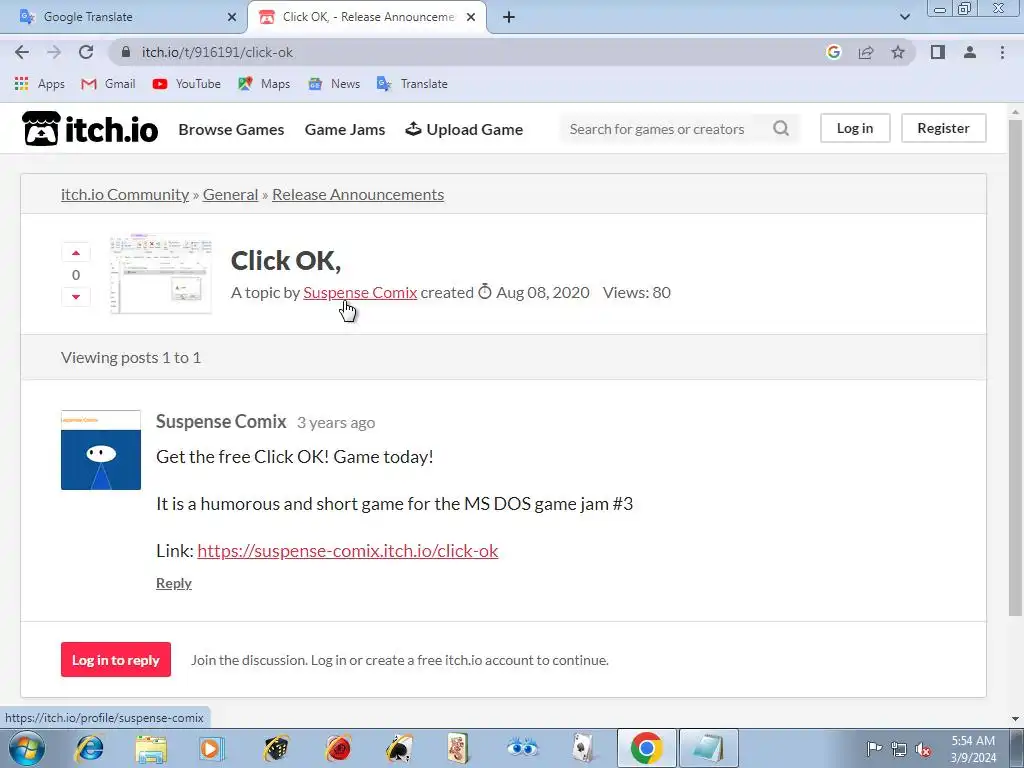Open Chrome's three-dot menu

[1002, 52]
